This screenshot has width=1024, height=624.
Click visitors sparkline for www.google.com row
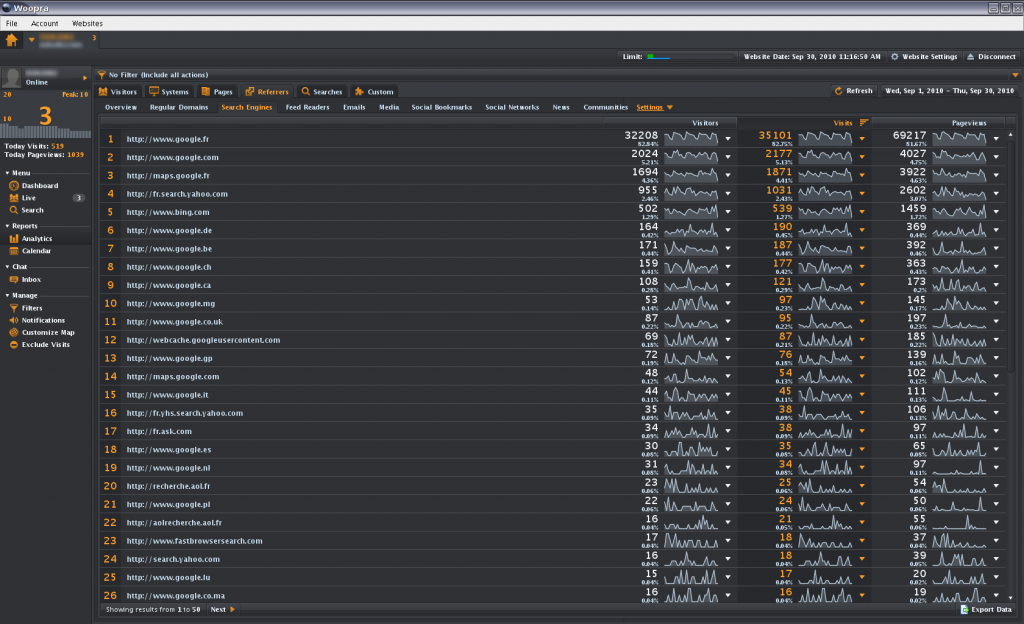click(x=691, y=157)
